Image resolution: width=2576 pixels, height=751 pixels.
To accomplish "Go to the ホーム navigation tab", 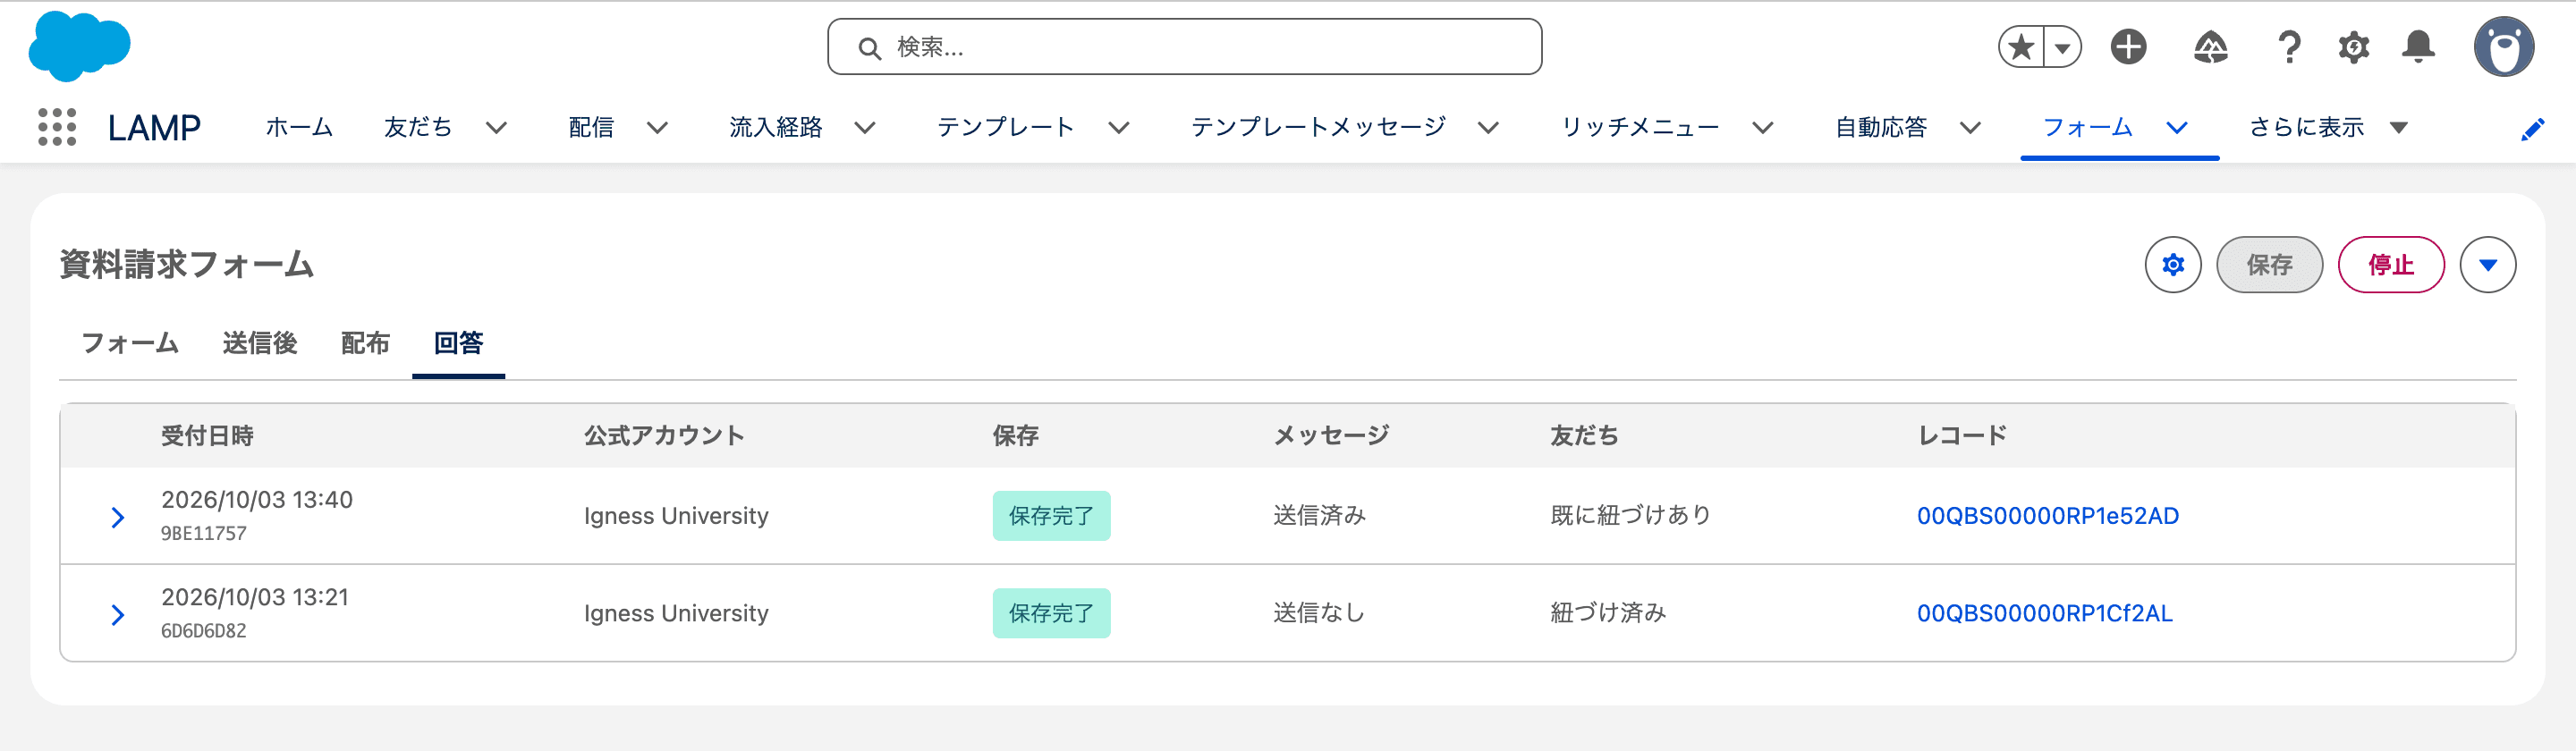I will point(299,127).
